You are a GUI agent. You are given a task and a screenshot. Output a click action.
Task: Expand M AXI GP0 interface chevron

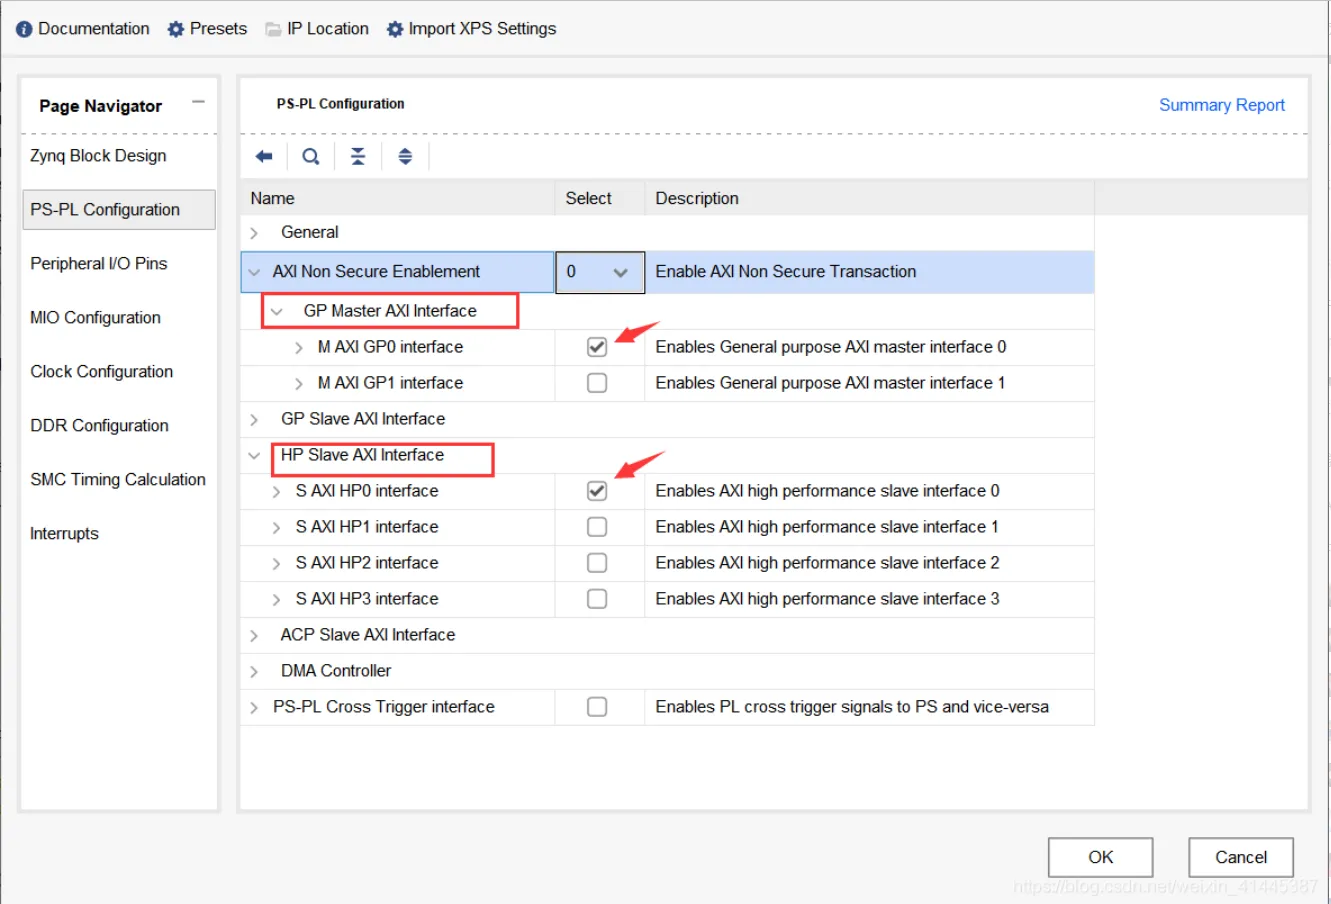click(298, 348)
